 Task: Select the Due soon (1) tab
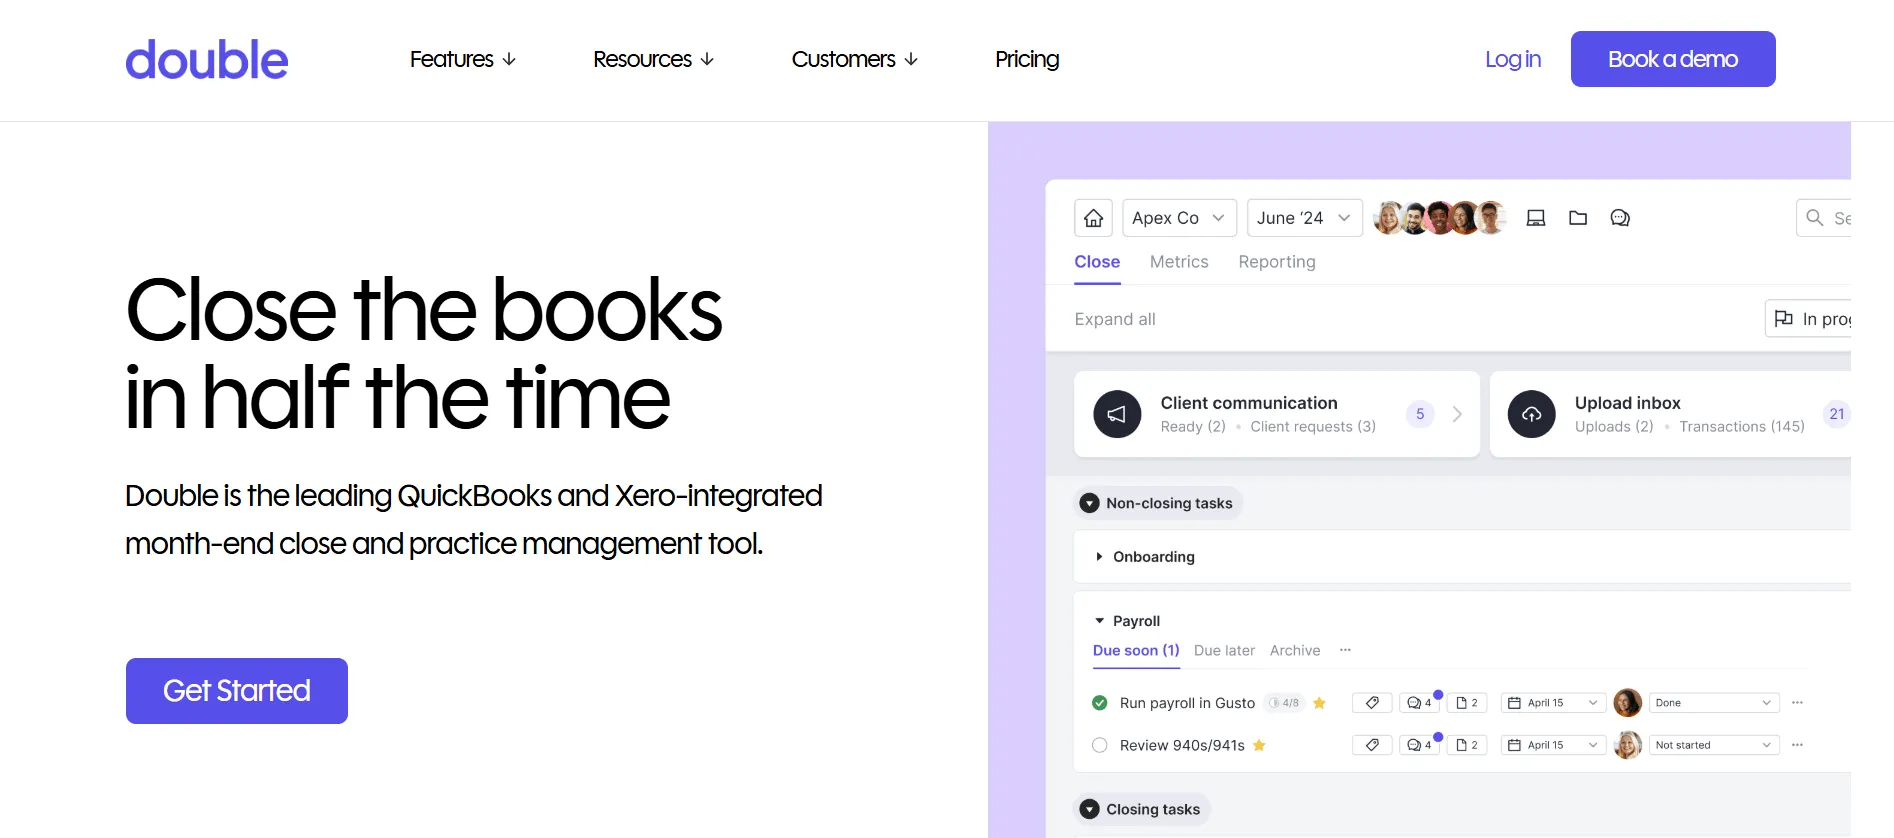click(x=1136, y=650)
